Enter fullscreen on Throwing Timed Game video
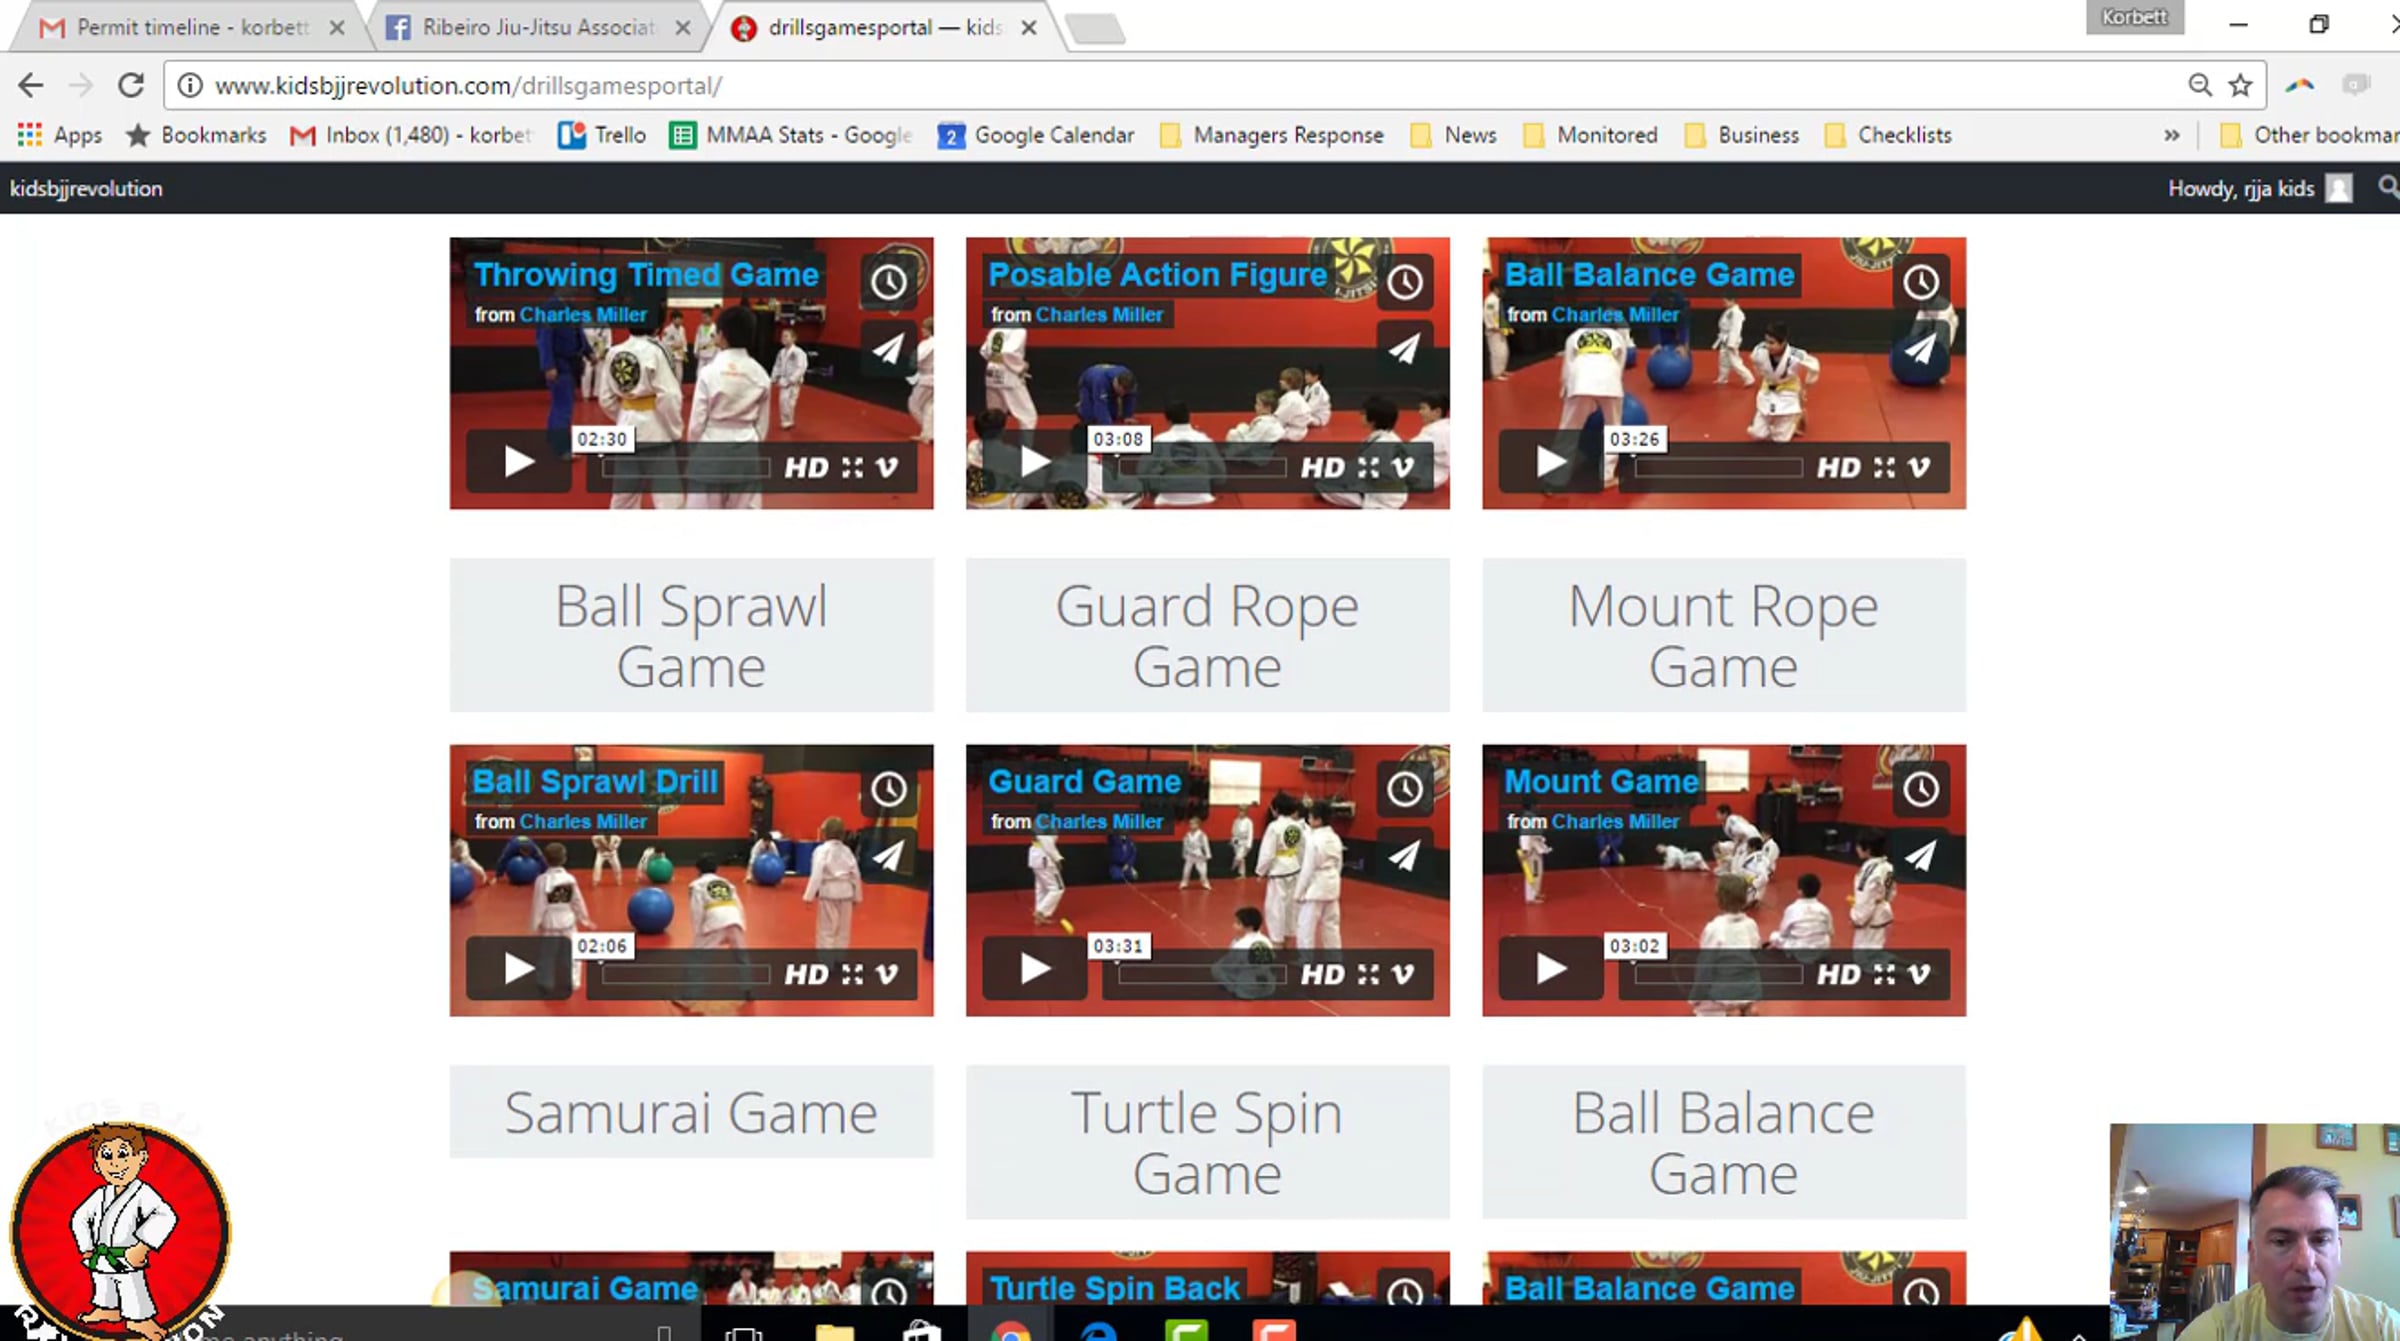This screenshot has height=1341, width=2400. coord(852,468)
